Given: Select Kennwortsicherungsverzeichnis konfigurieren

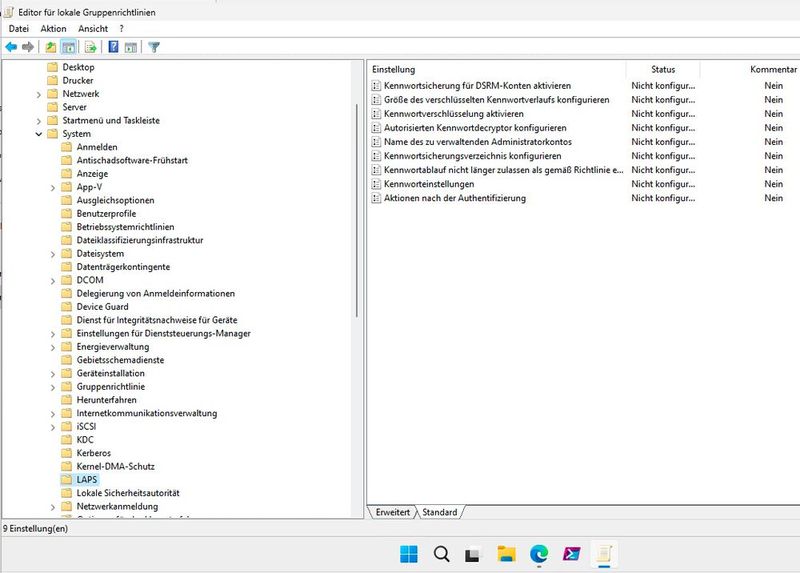Looking at the screenshot, I should click(x=472, y=156).
